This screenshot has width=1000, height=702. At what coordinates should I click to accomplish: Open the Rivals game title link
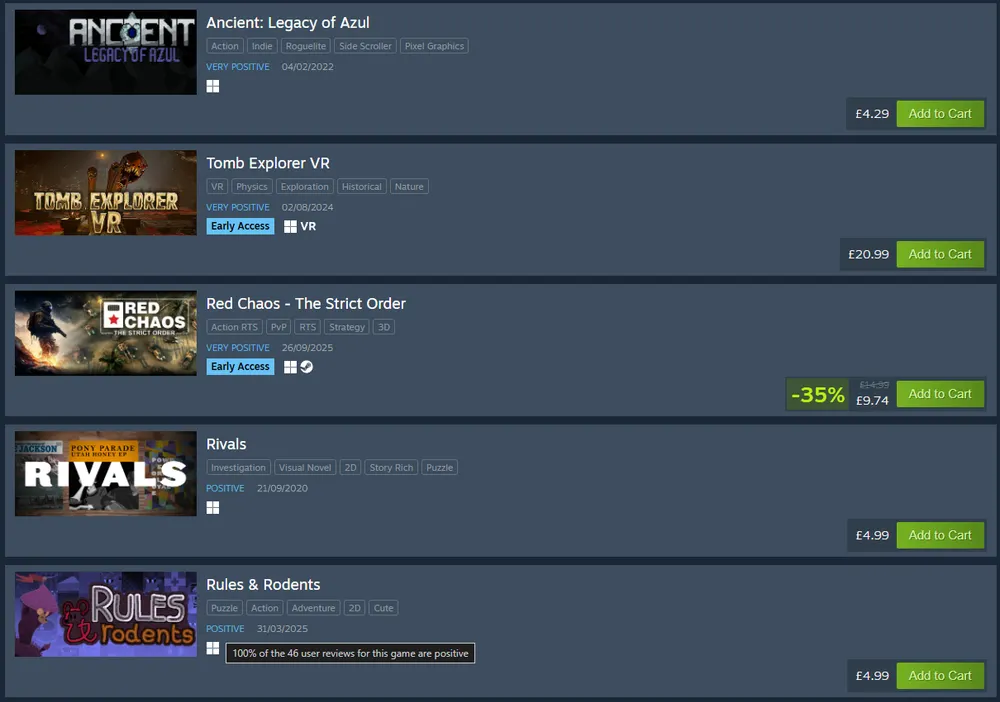[x=226, y=444]
